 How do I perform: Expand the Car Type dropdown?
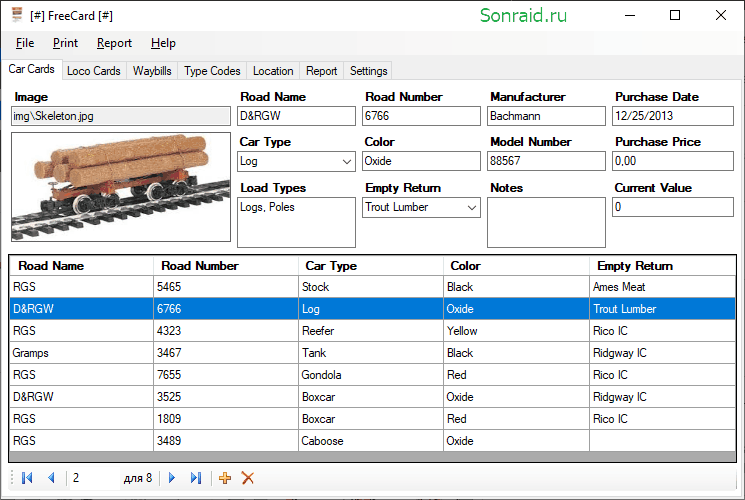click(x=347, y=162)
